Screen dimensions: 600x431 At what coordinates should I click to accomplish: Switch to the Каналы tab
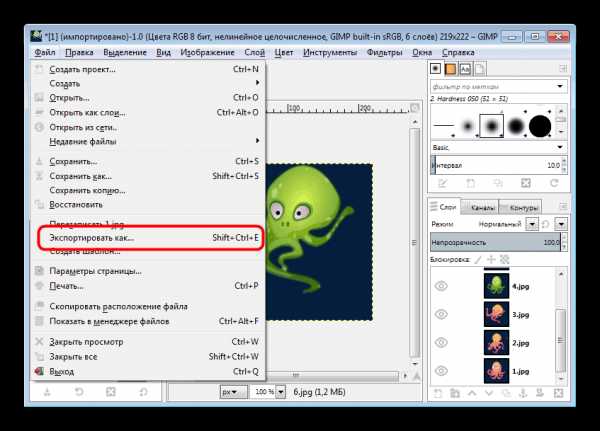[480, 207]
